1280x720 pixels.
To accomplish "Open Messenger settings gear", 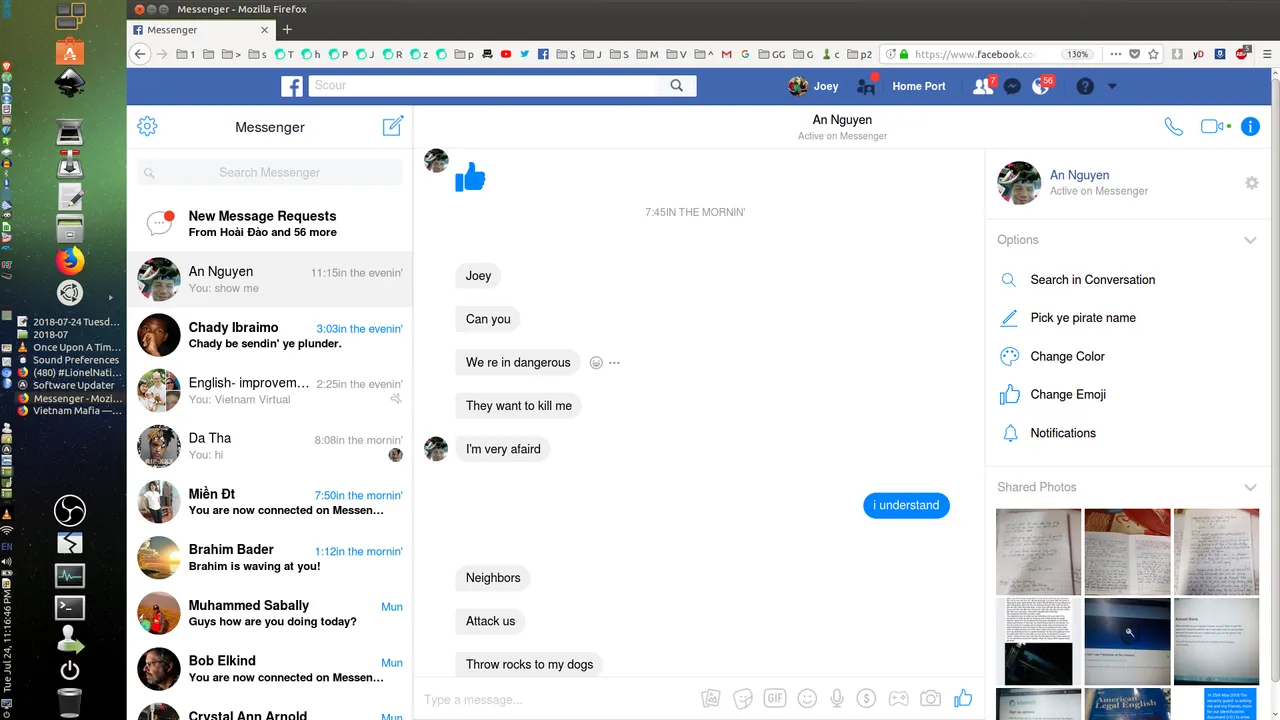I will (x=147, y=126).
